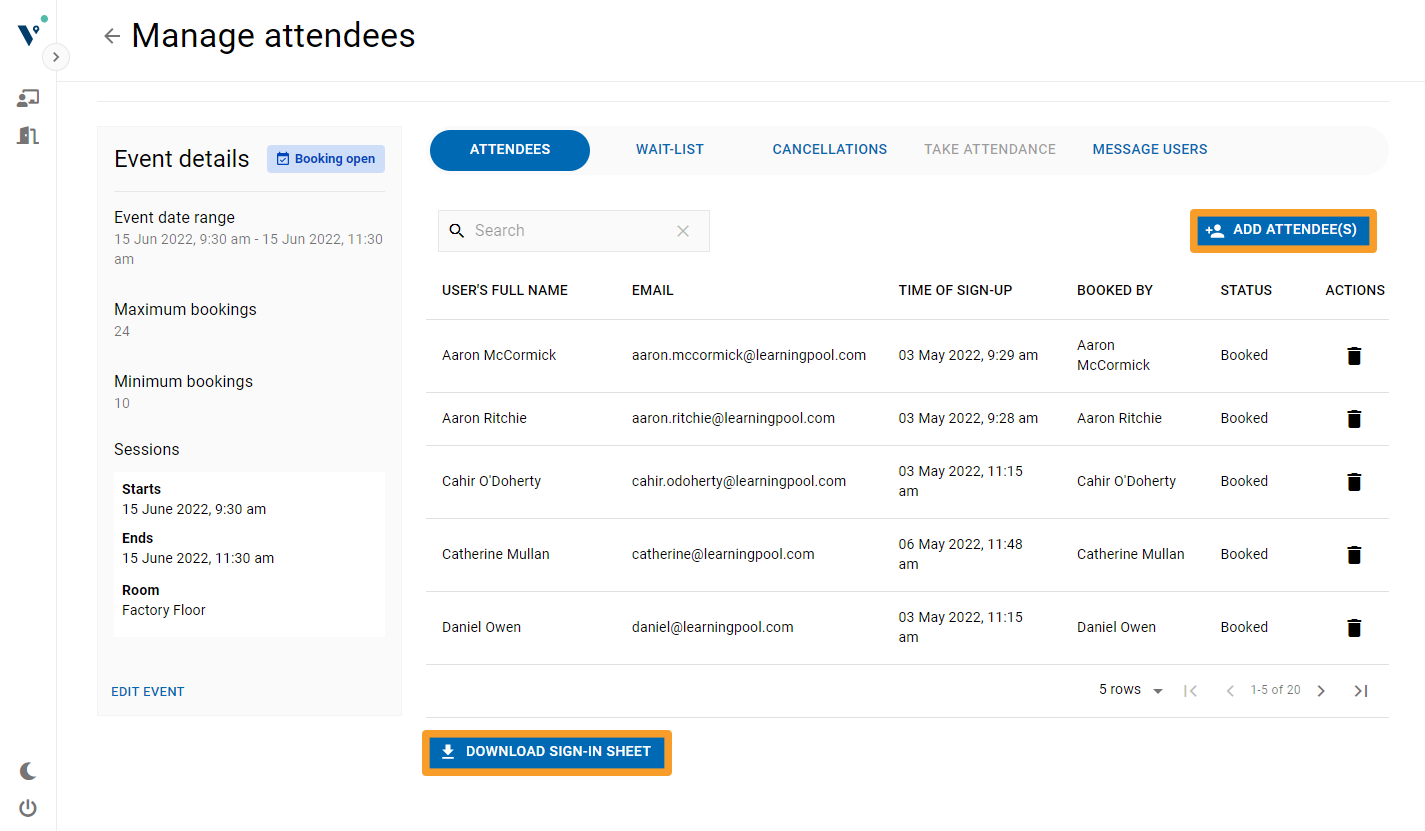Open the Cancellations tab

[x=829, y=148]
